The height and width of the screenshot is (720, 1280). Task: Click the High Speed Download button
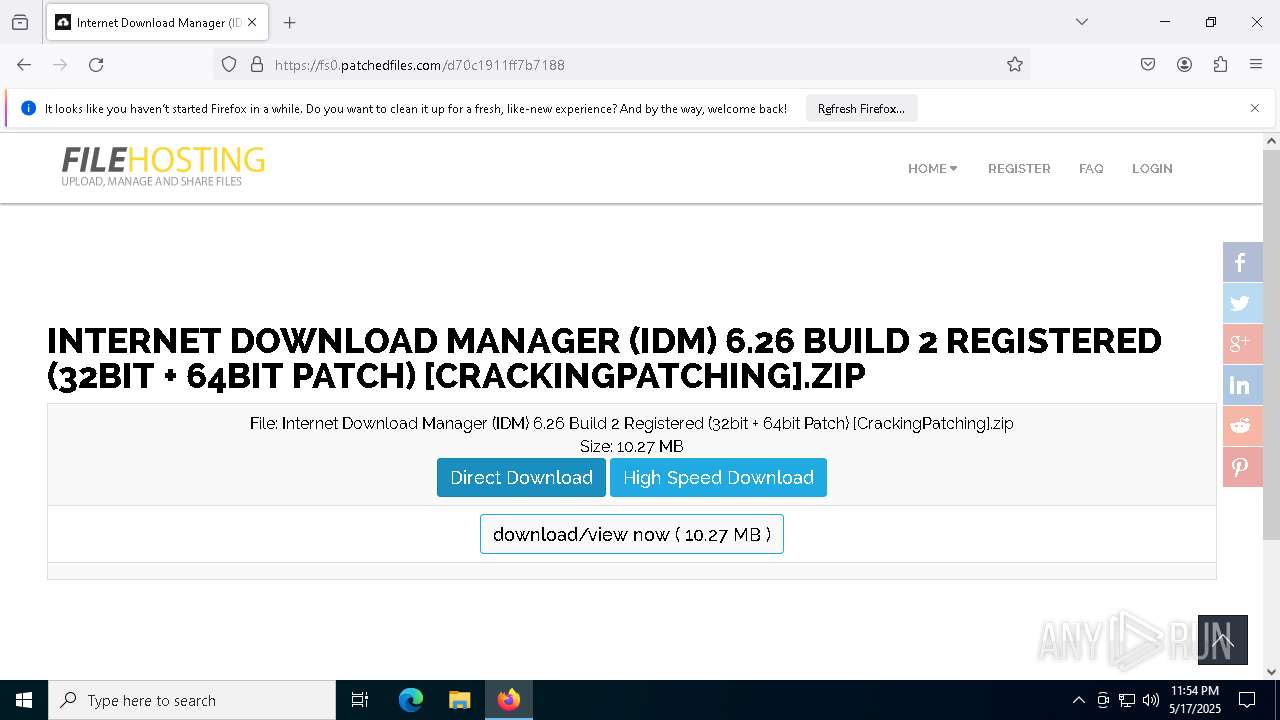(718, 477)
